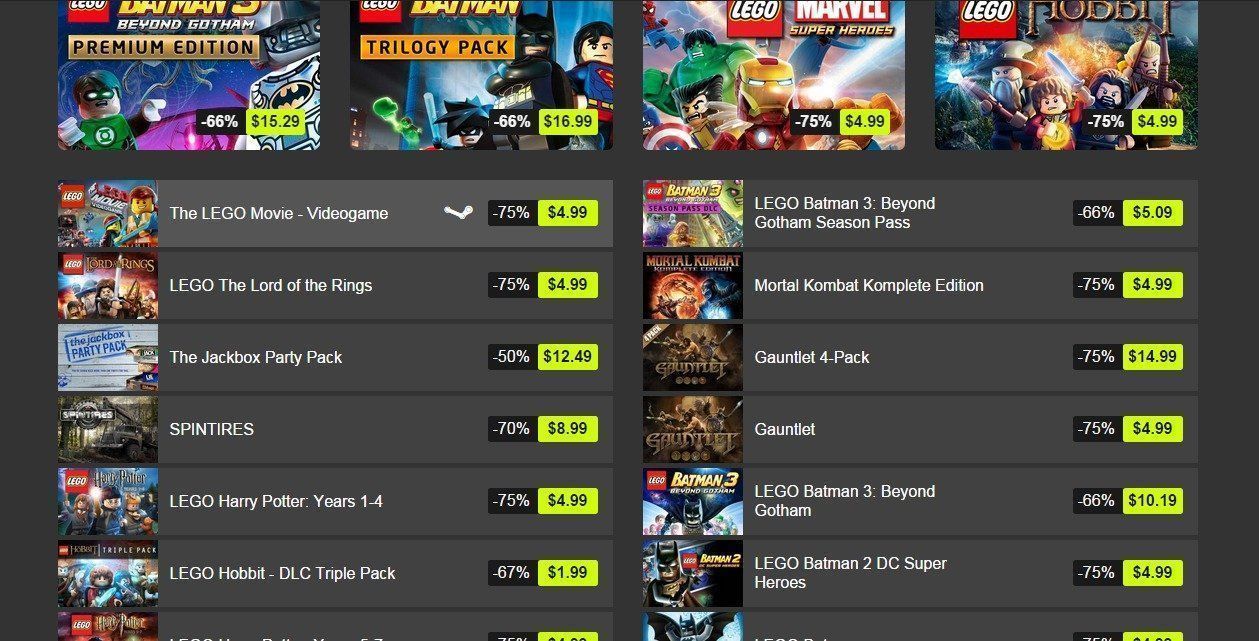The height and width of the screenshot is (641, 1259).
Task: Click the Gauntlet 4-Pack thumbnail image
Action: point(693,357)
